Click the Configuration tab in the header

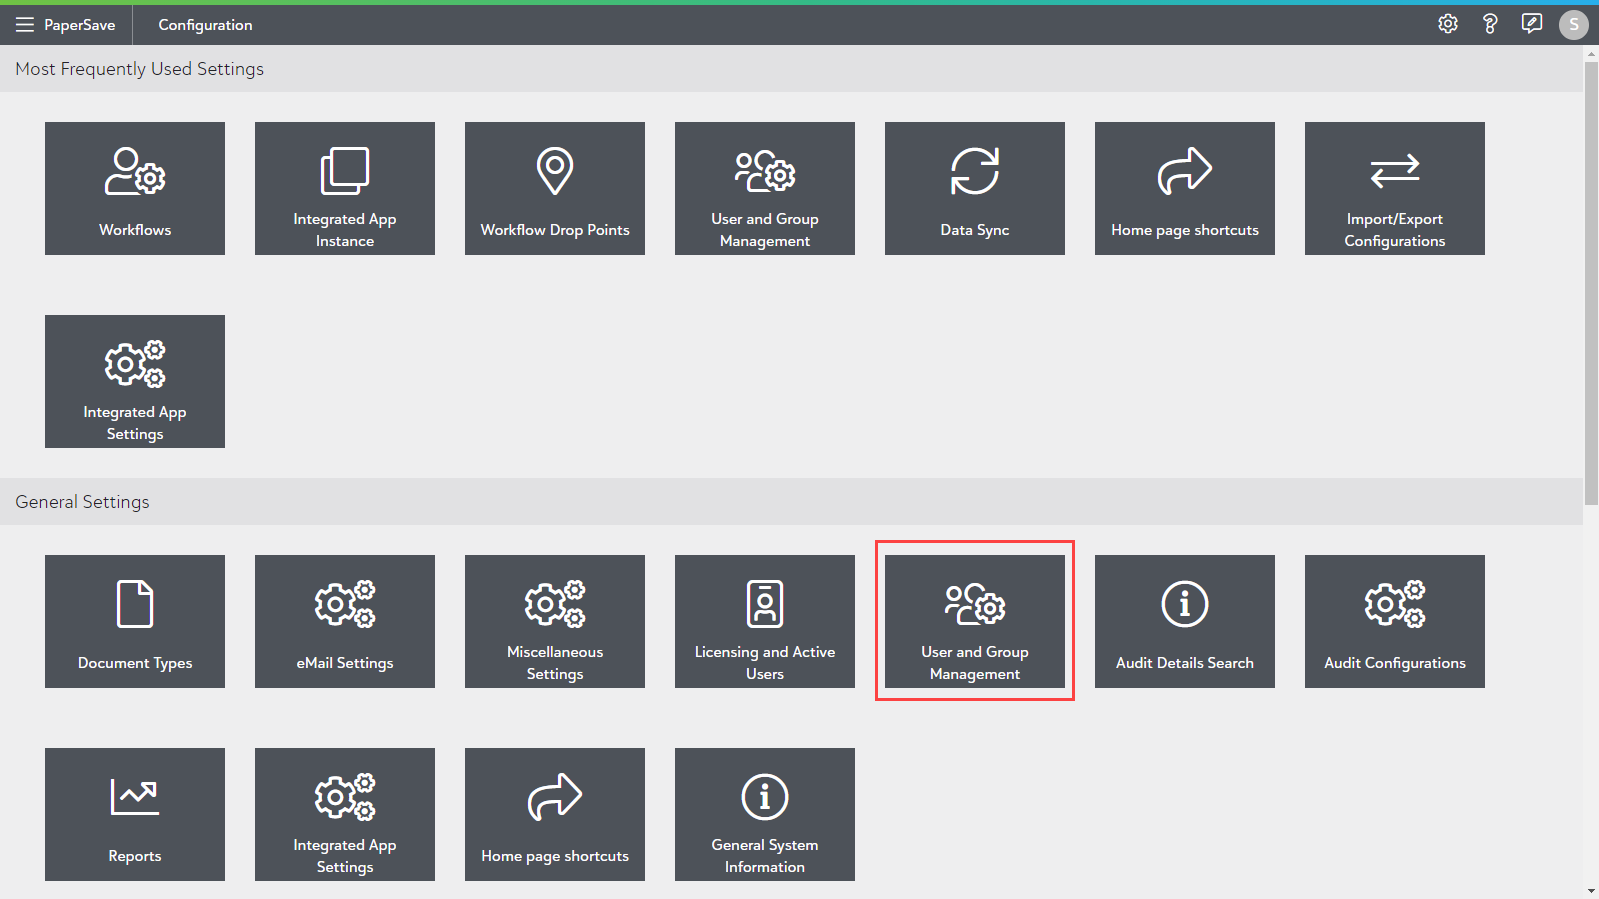[205, 25]
